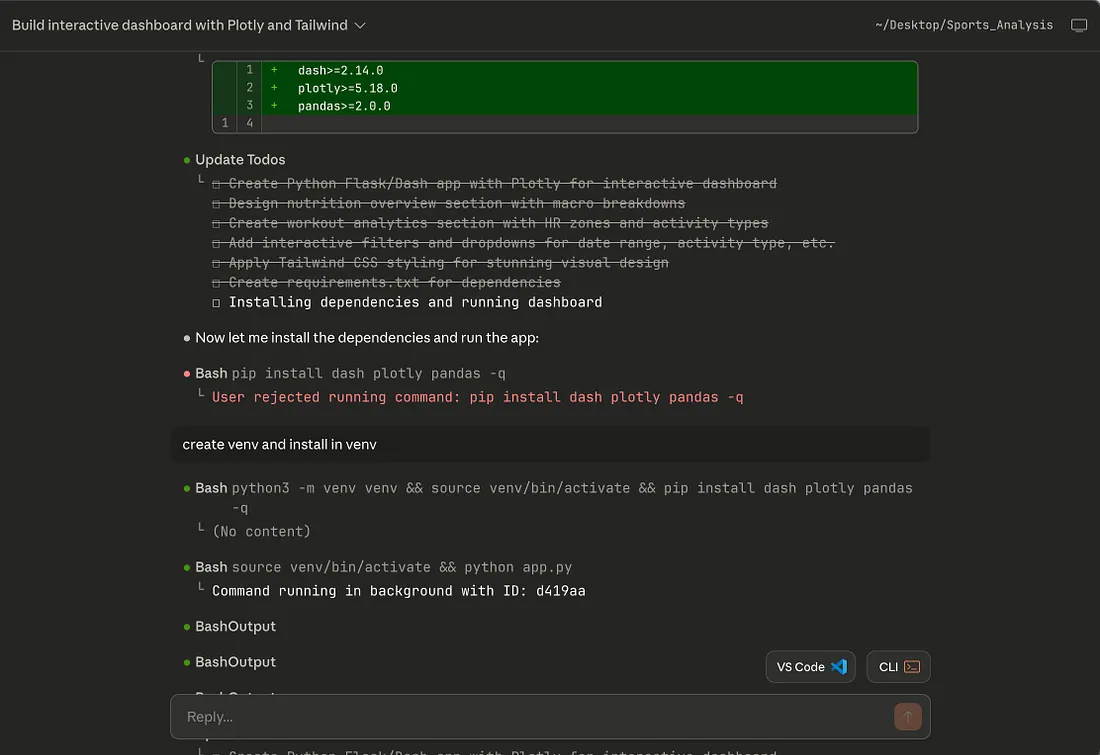The height and width of the screenshot is (755, 1100).
Task: Click the CLI button
Action: coord(898,667)
